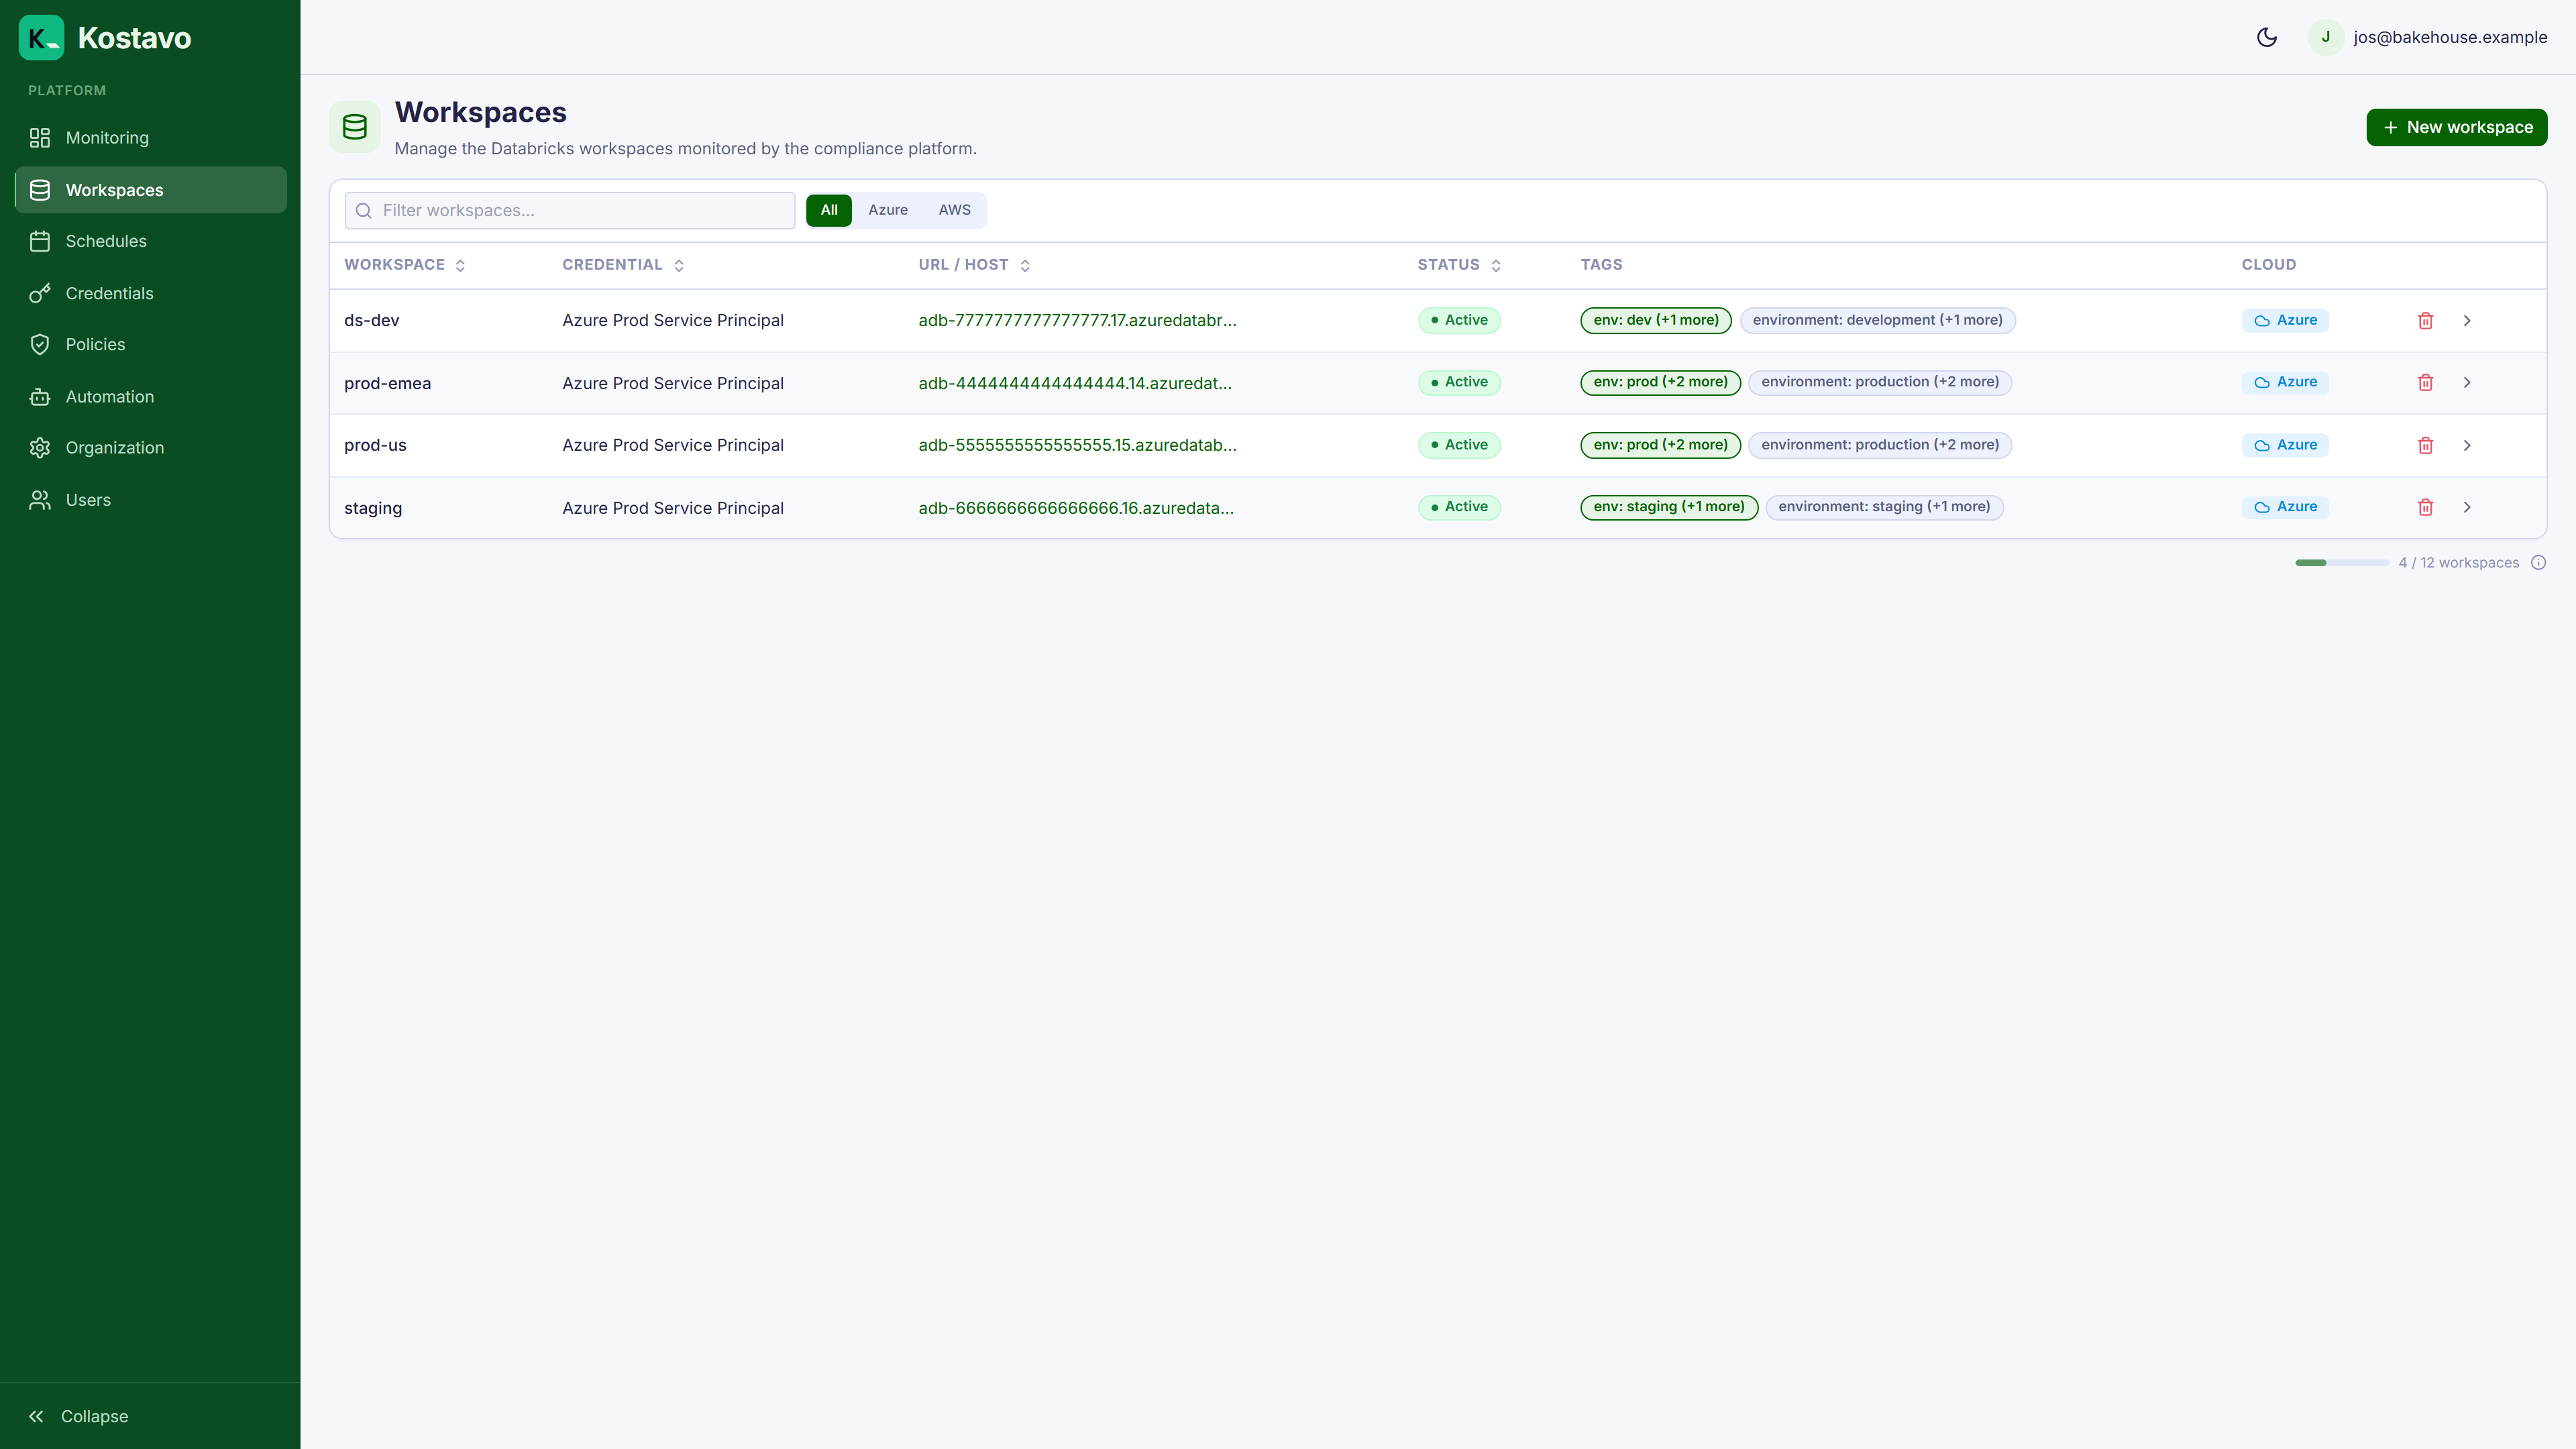Expand the prod-us row chevron
Image resolution: width=2576 pixels, height=1449 pixels.
pyautogui.click(x=2467, y=445)
